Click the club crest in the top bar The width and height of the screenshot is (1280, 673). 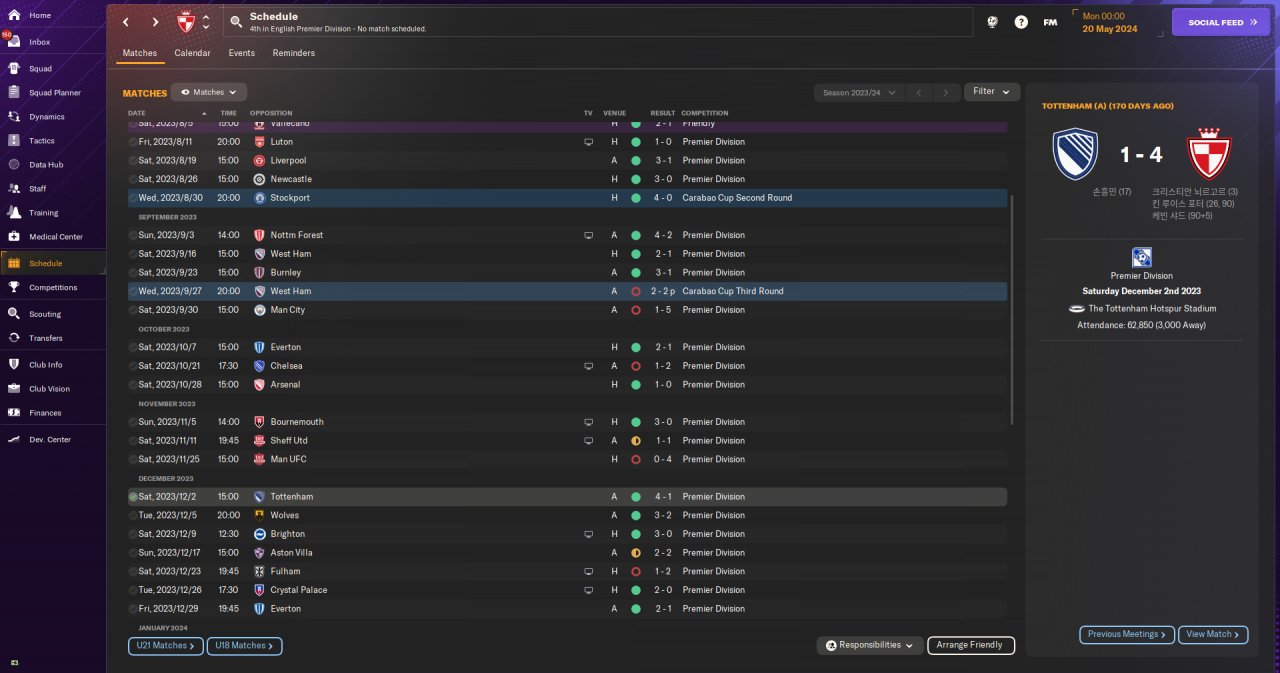pos(186,21)
